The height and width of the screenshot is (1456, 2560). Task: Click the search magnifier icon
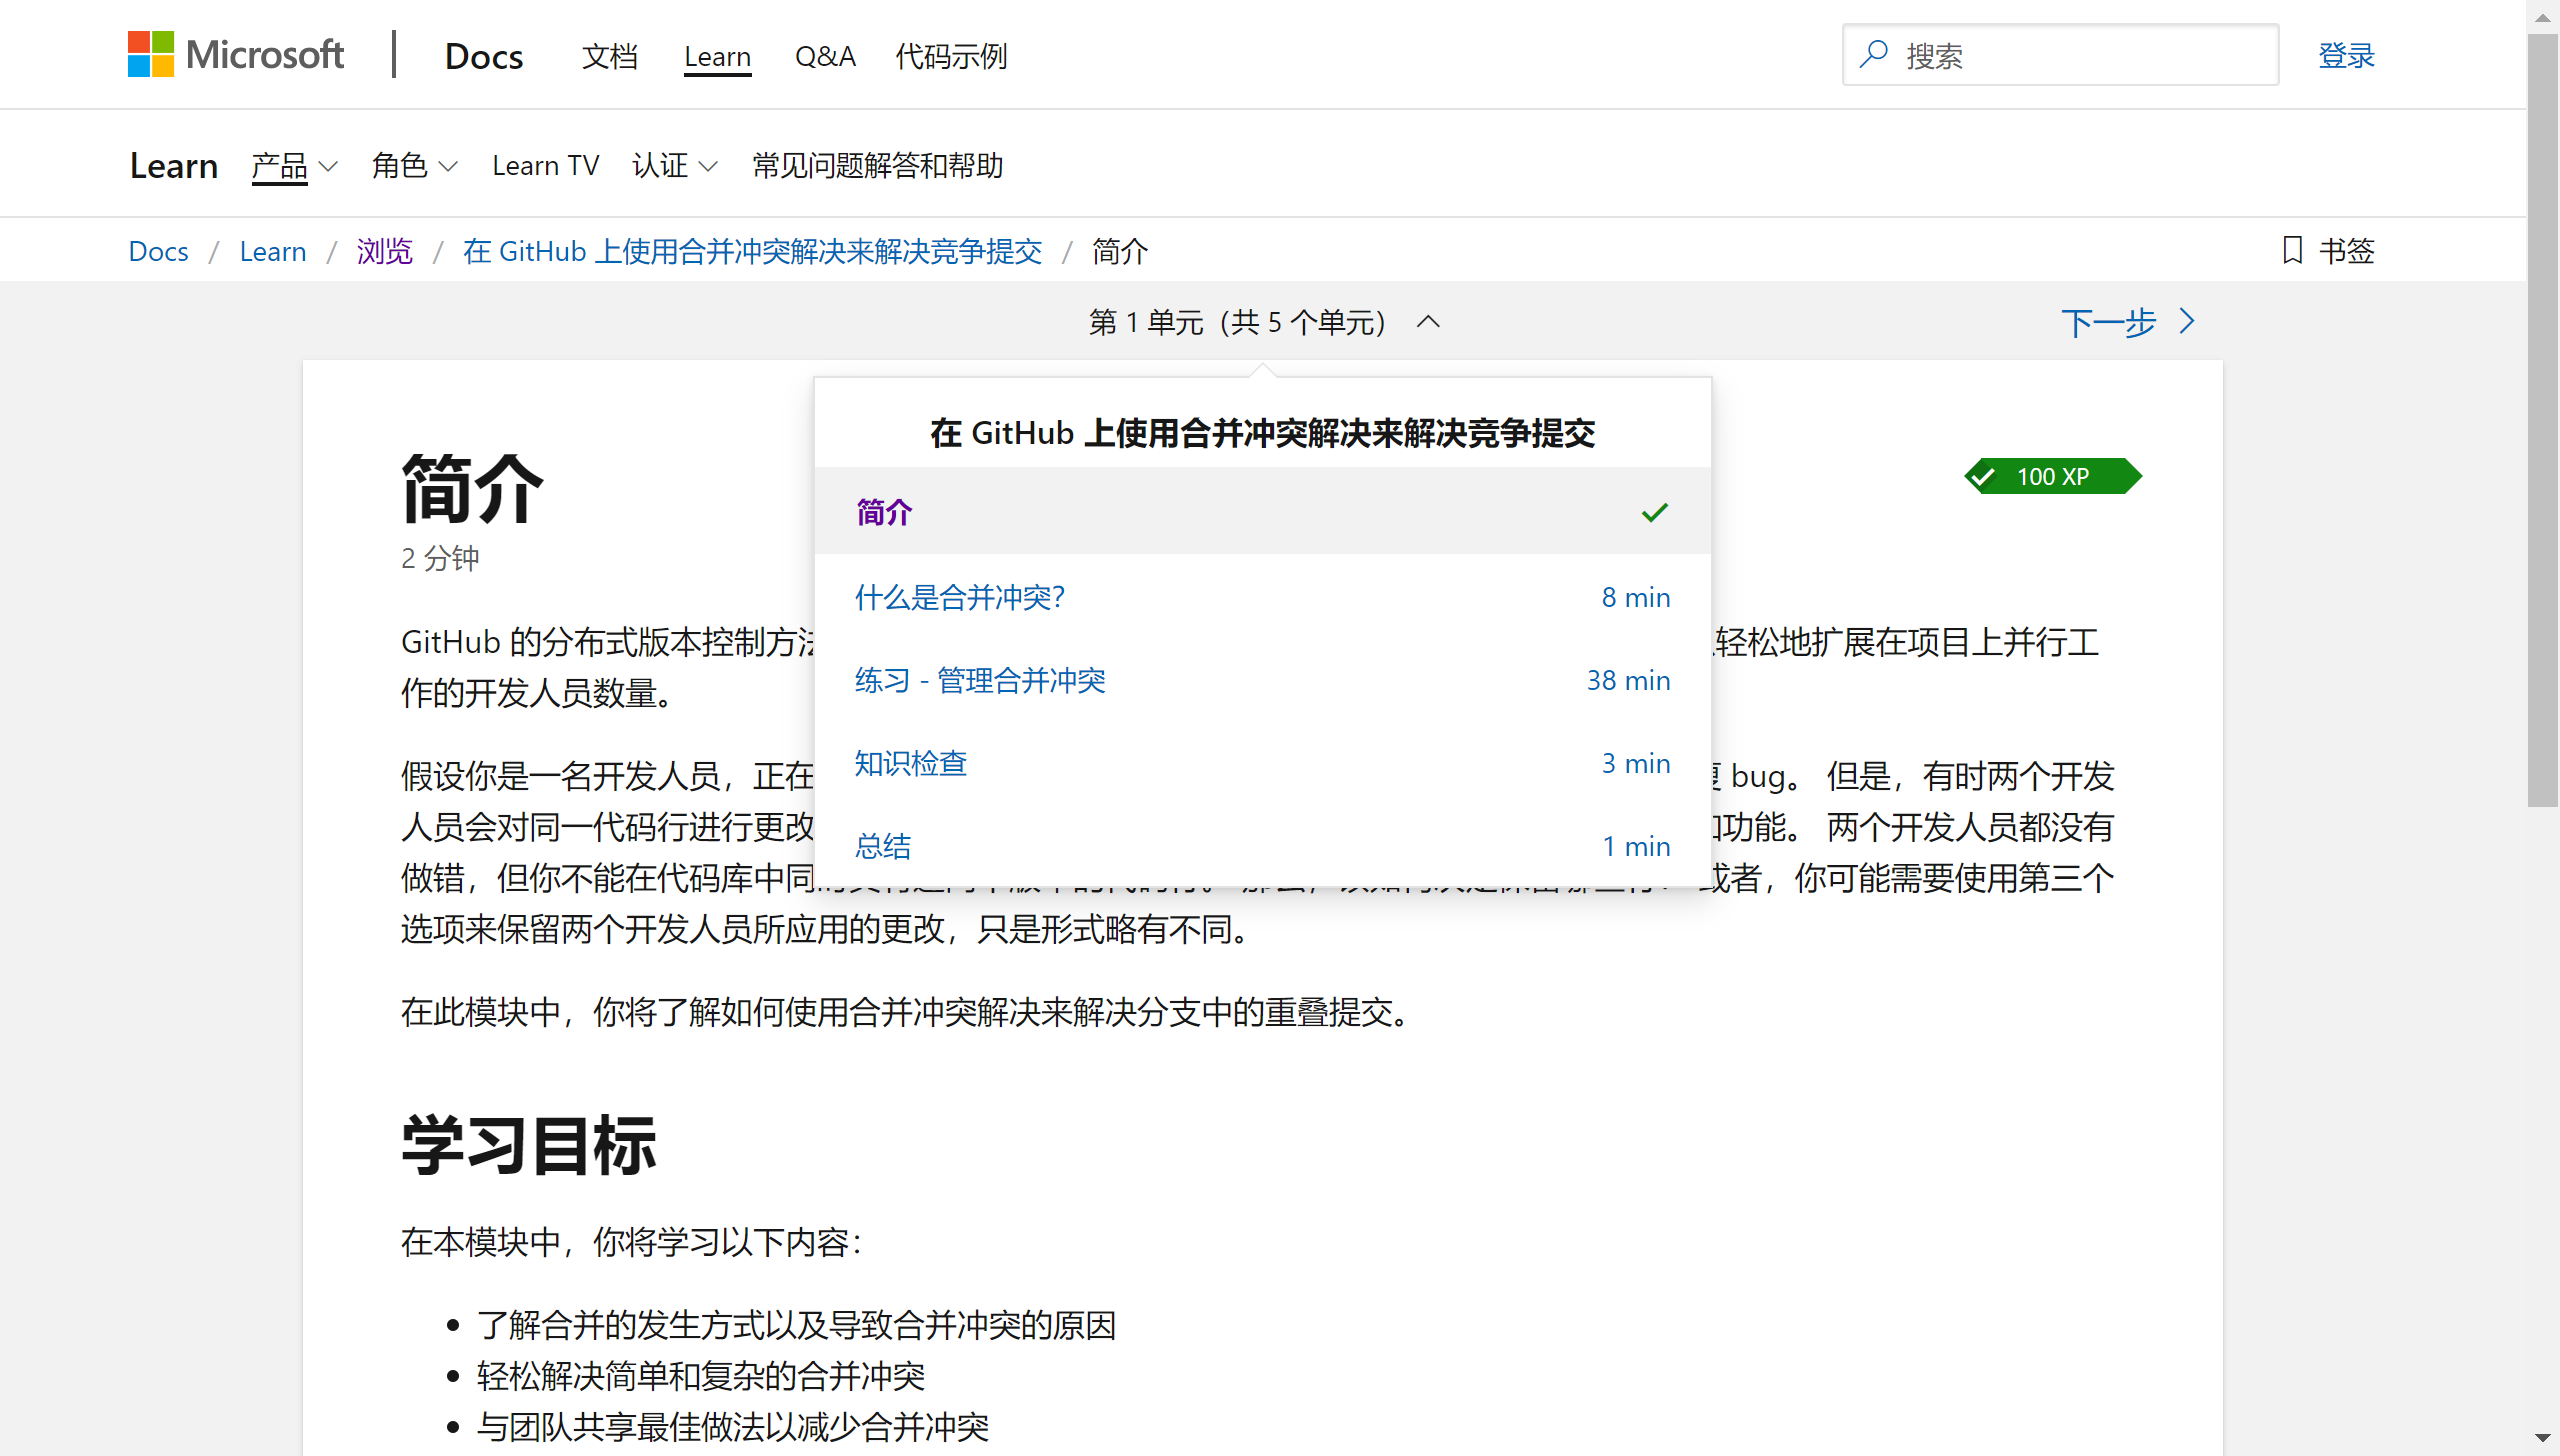[x=1873, y=54]
